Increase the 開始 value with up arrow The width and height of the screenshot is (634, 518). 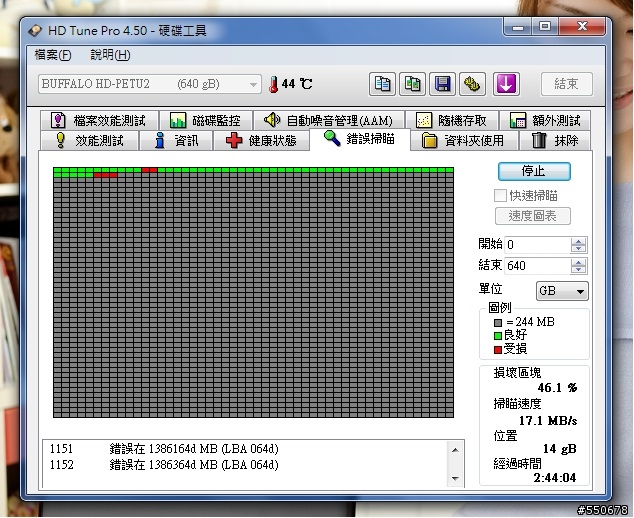pyautogui.click(x=579, y=241)
